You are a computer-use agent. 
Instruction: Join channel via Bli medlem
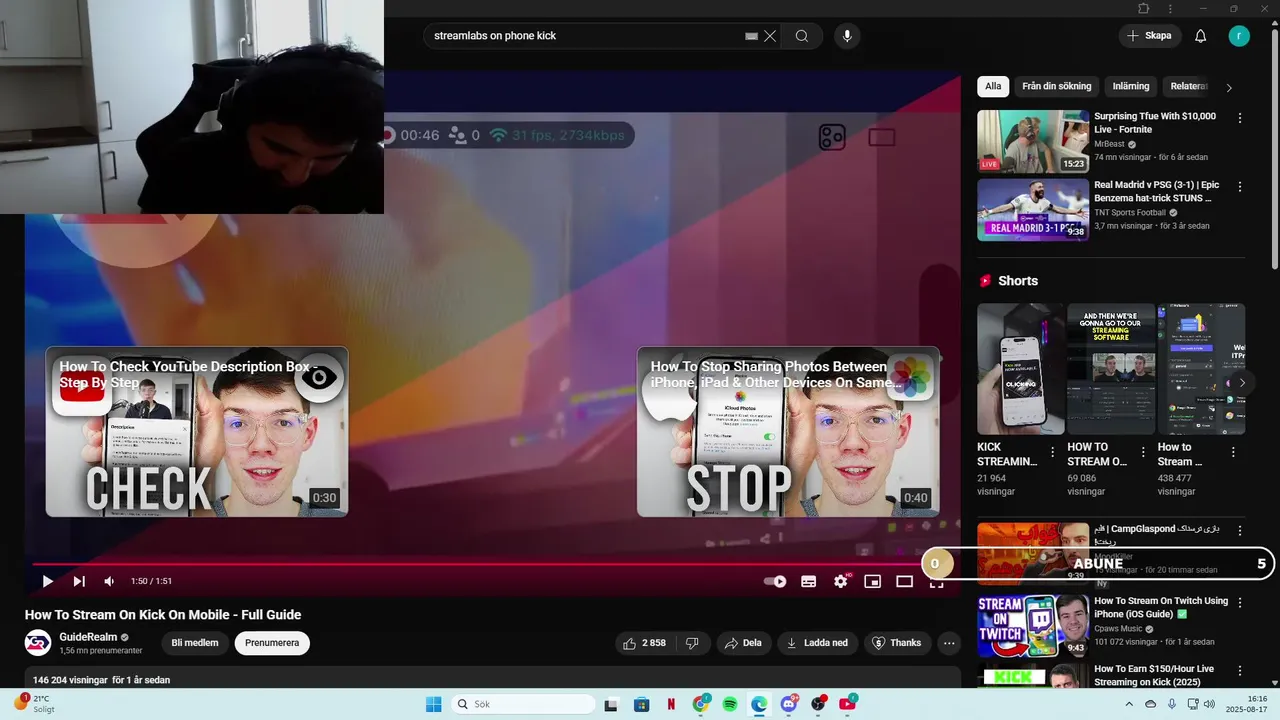(195, 643)
